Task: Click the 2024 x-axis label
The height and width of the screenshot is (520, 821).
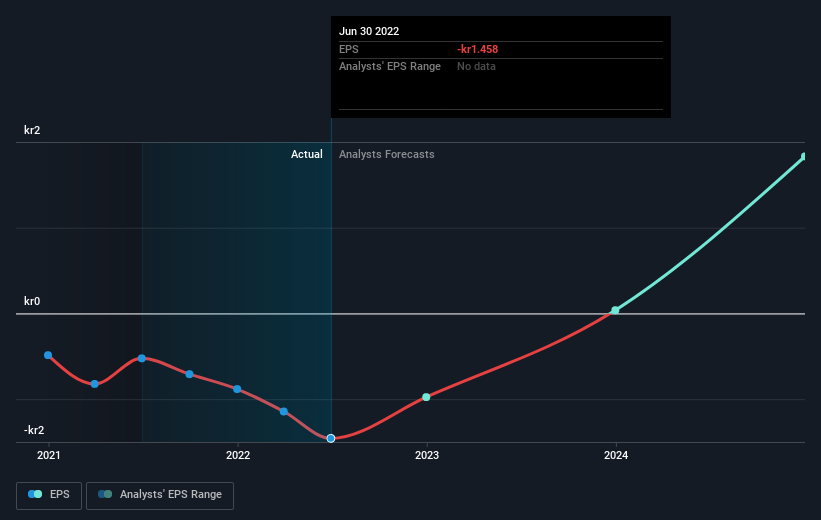Action: tap(616, 456)
